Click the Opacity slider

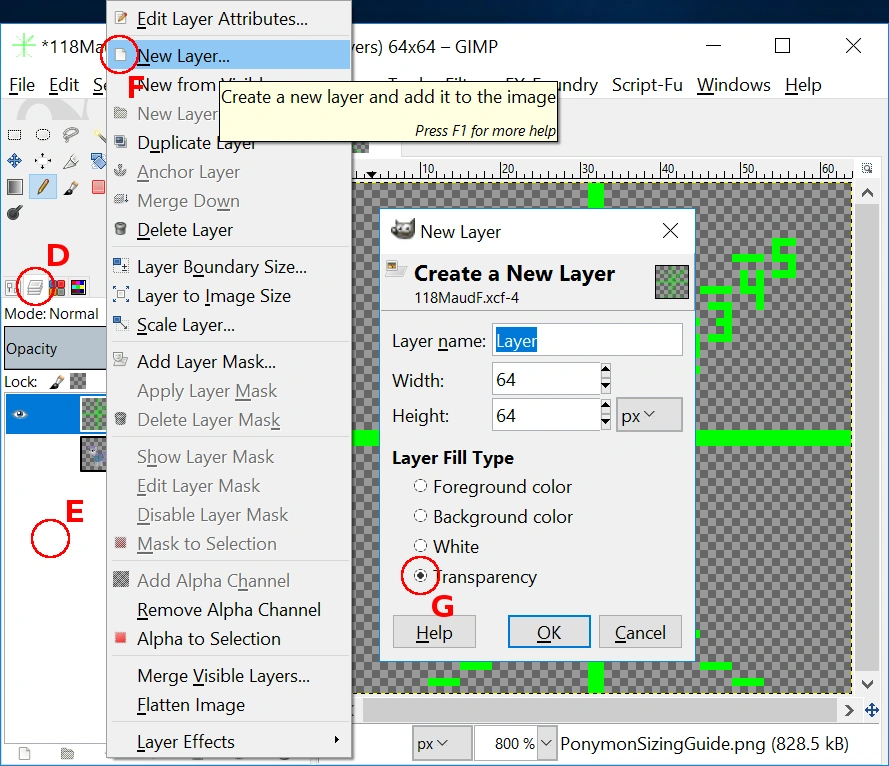56,348
